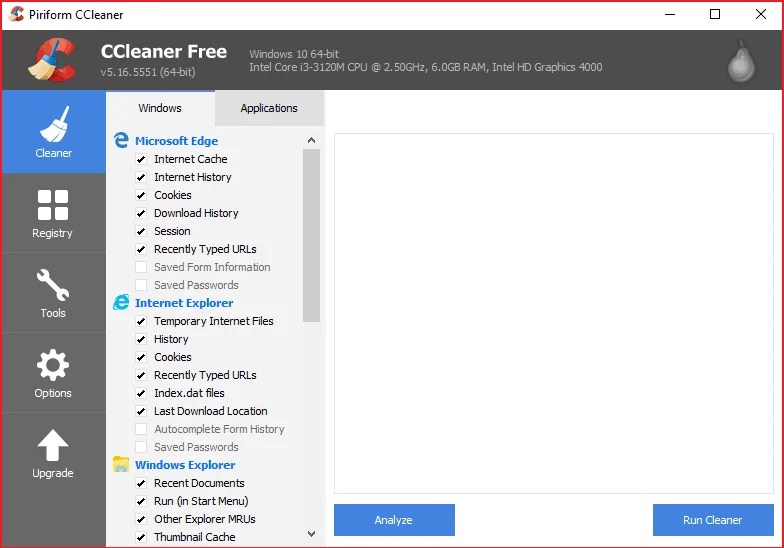Open the Registry section grid icon
Screen dimensions: 784x548
pos(52,205)
